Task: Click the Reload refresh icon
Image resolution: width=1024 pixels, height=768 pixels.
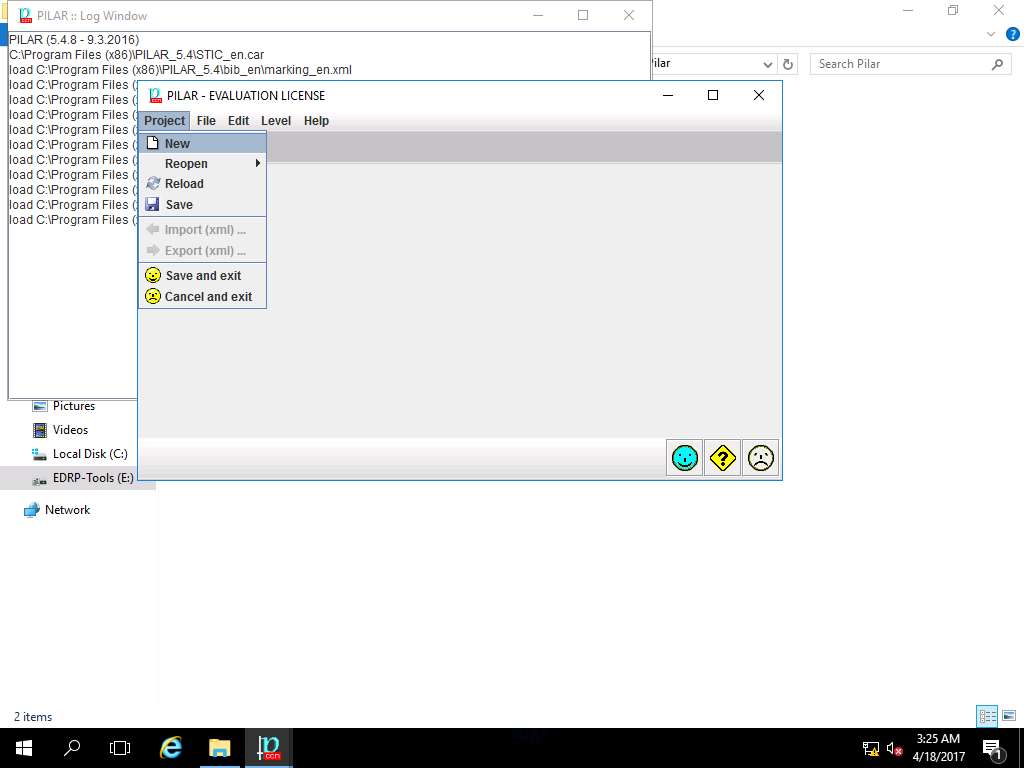Action: [153, 184]
